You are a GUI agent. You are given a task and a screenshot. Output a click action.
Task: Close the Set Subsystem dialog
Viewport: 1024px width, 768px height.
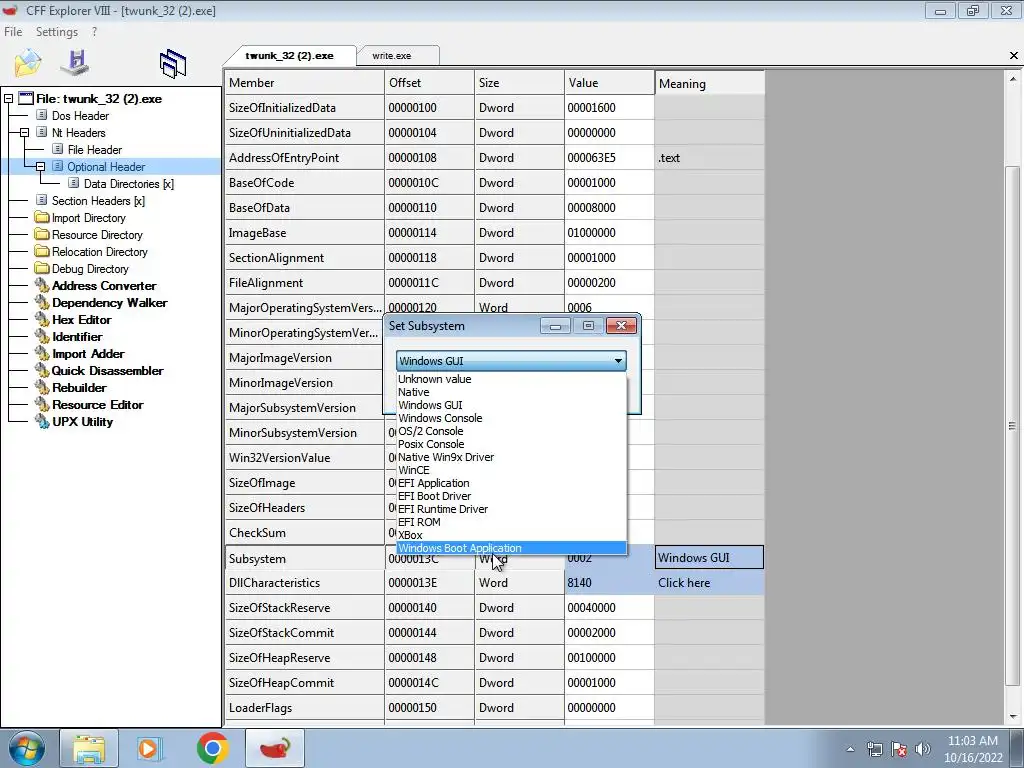(x=621, y=325)
